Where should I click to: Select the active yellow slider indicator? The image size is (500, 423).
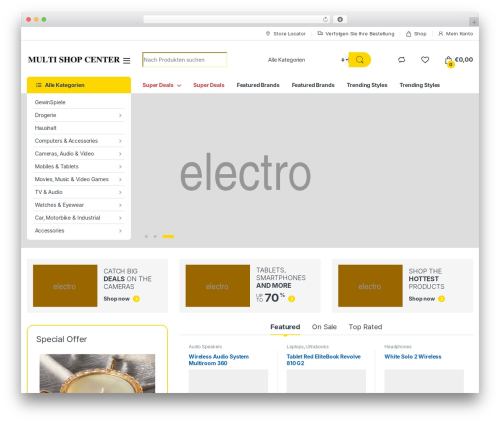[168, 236]
